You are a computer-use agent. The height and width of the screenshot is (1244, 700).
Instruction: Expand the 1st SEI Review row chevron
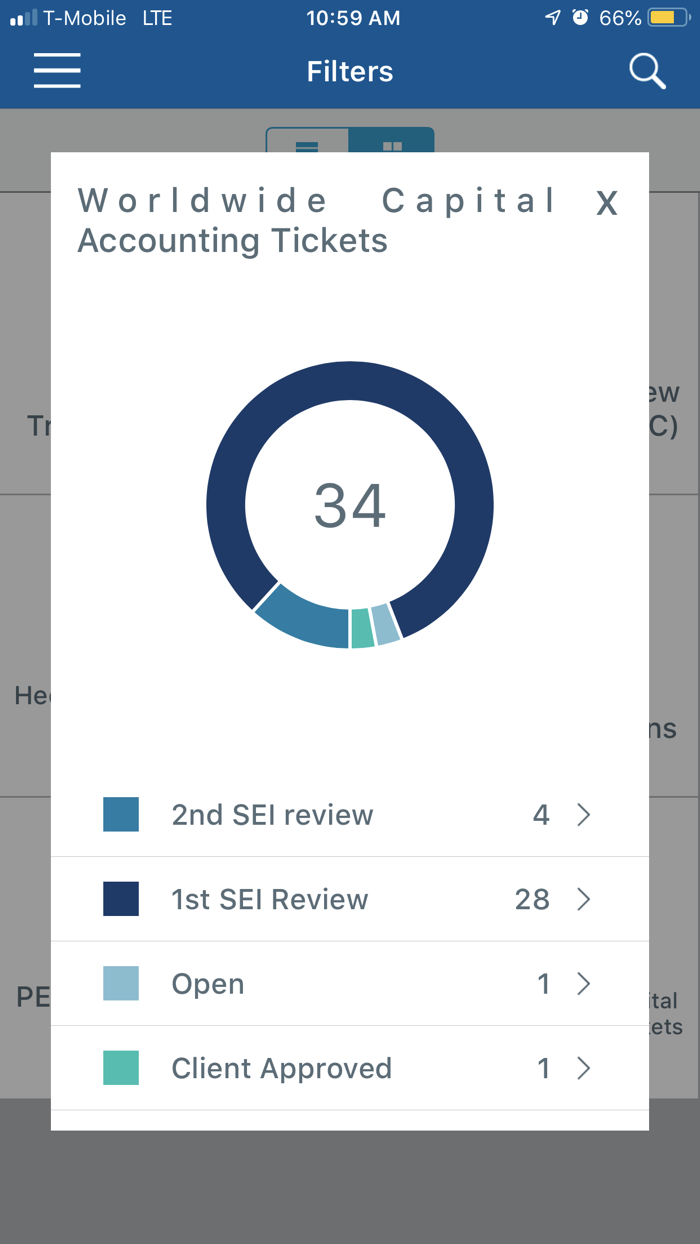pyautogui.click(x=584, y=900)
